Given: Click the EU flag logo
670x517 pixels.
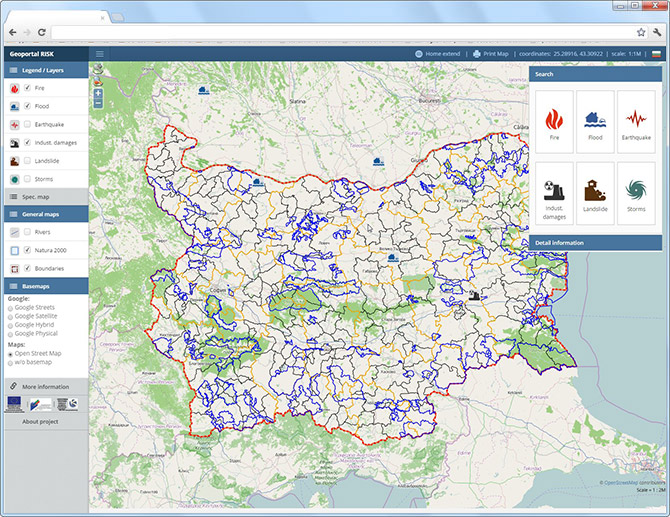Looking at the screenshot, I should pos(15,404).
